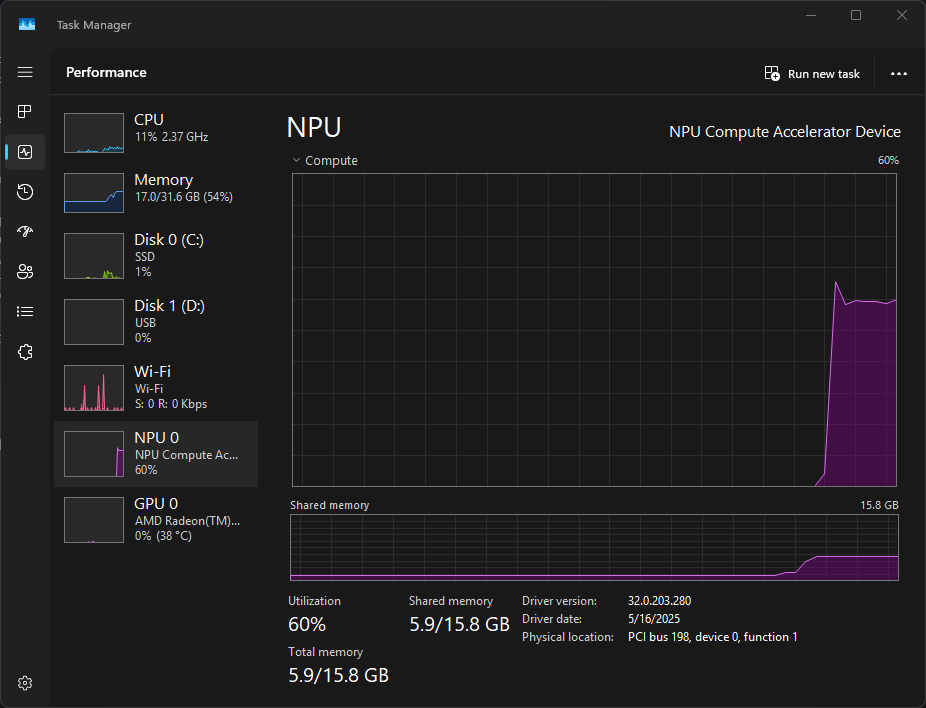
Task: Go to the Processes page icon
Action: 25,112
